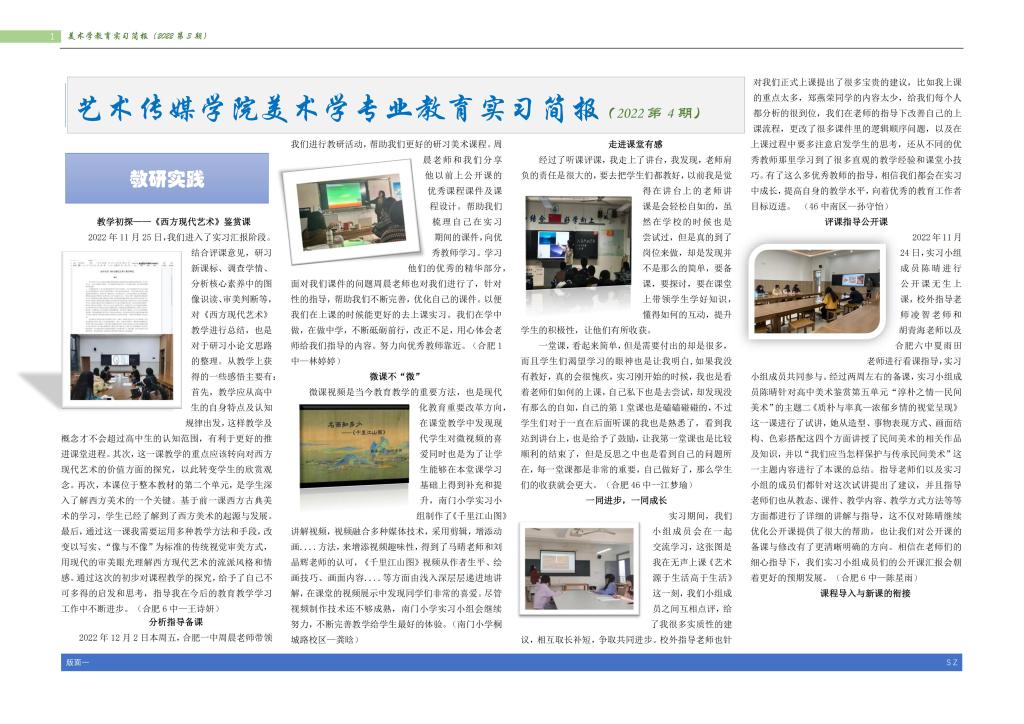
Task: Click the running header 美术学教育实习简报 at the top
Action: pyautogui.click(x=137, y=36)
